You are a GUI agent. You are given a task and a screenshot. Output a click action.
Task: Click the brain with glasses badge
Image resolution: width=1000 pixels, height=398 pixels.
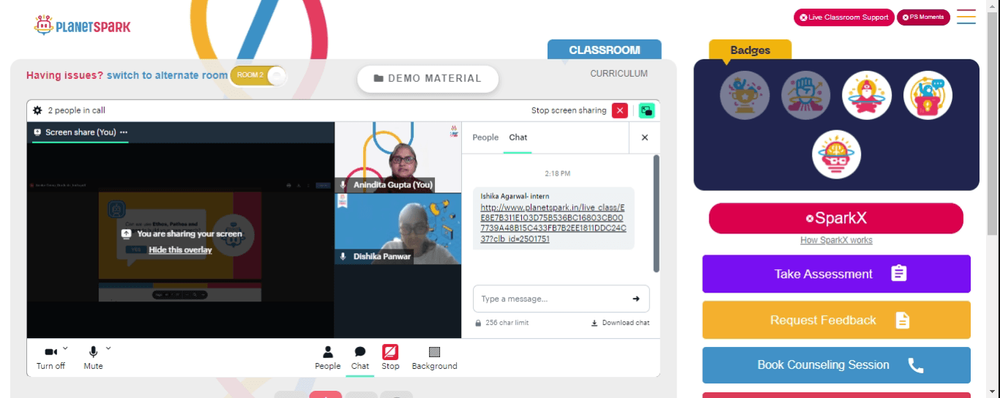pos(836,154)
